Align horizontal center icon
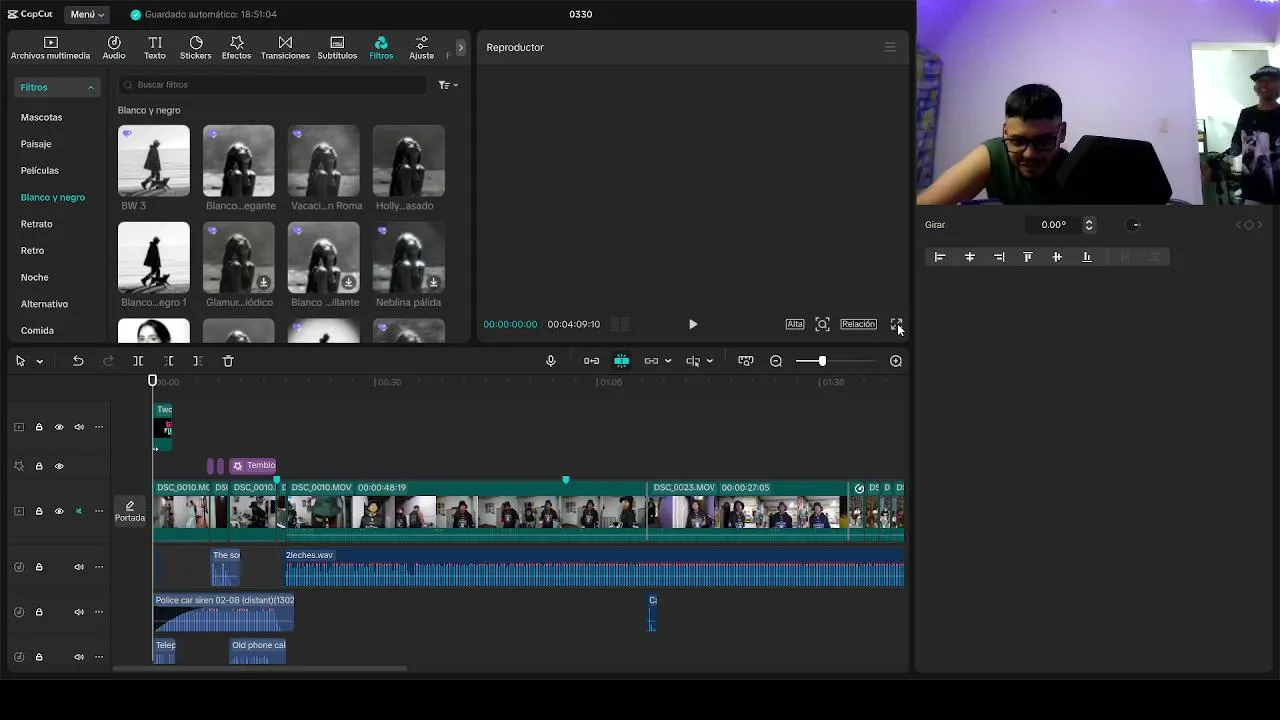Image resolution: width=1280 pixels, height=720 pixels. (x=969, y=257)
